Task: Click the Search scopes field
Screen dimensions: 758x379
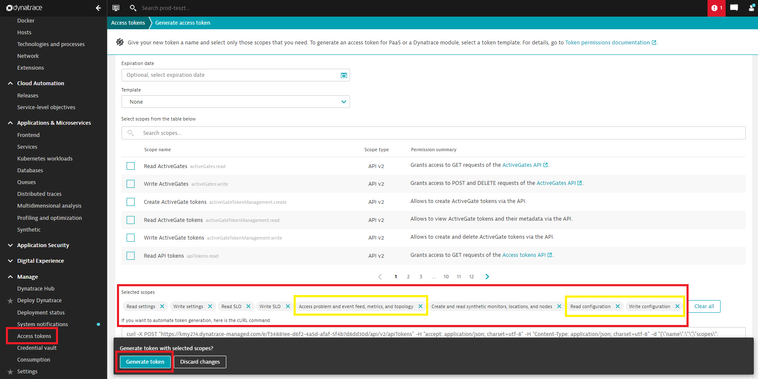Action: pyautogui.click(x=433, y=132)
